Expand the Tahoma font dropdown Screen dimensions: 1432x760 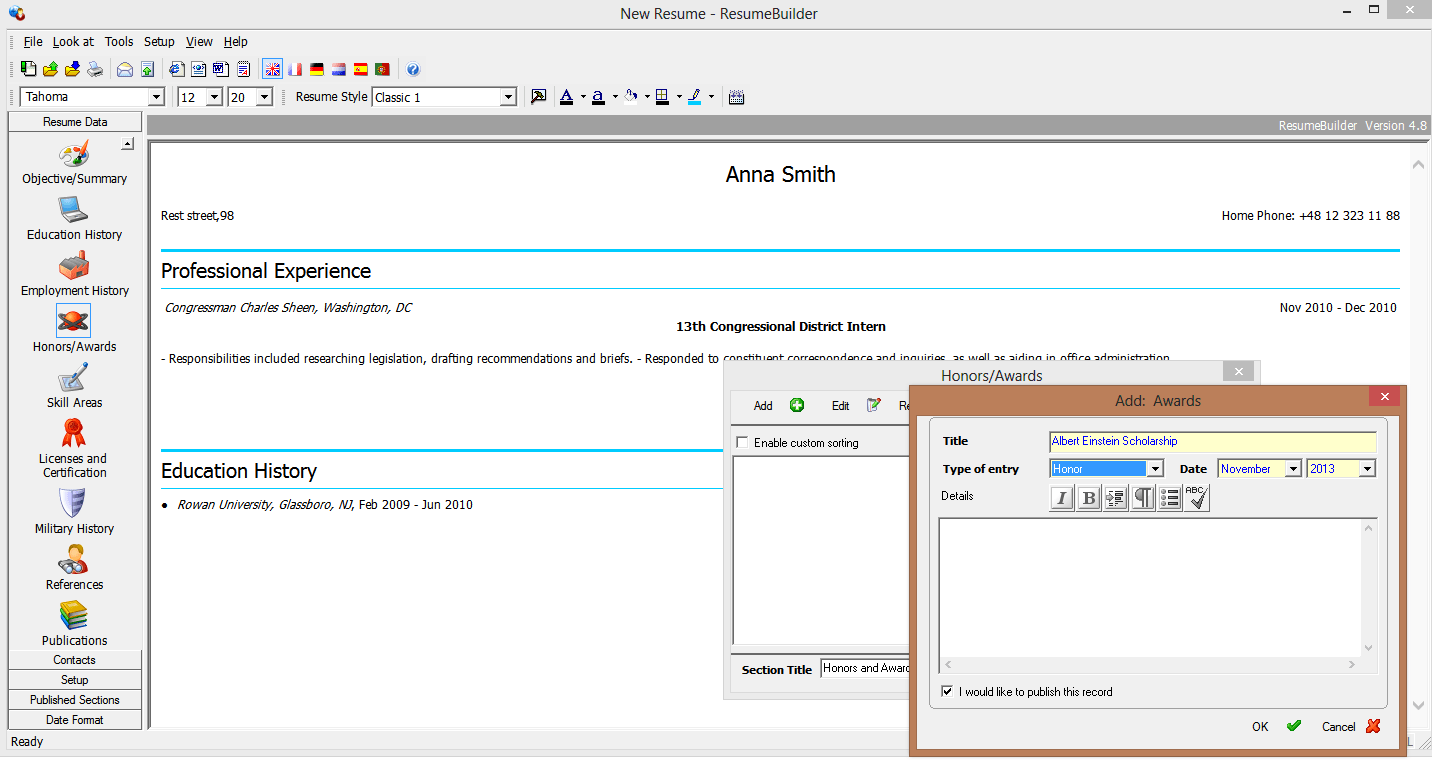coord(156,97)
